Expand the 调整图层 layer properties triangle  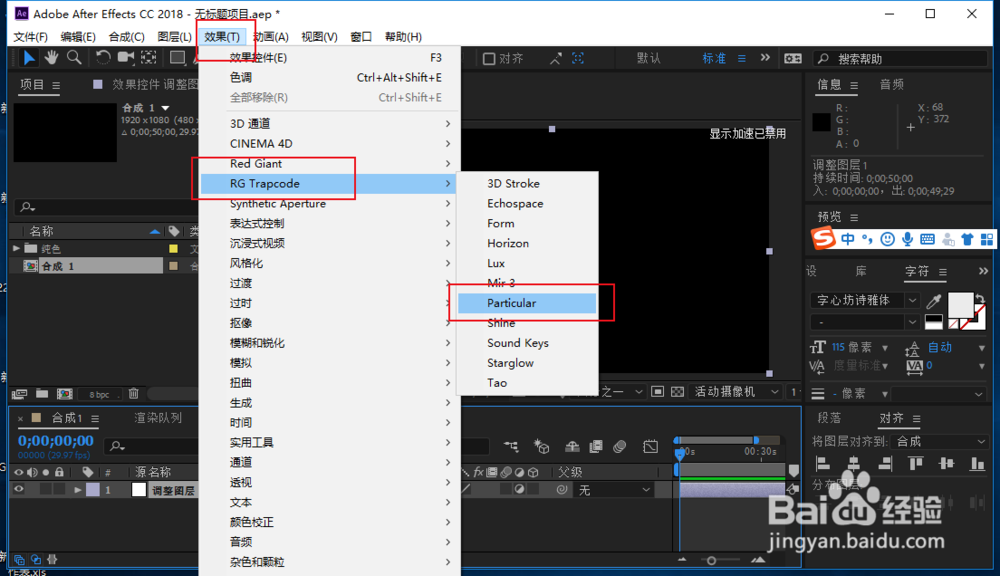[x=77, y=490]
